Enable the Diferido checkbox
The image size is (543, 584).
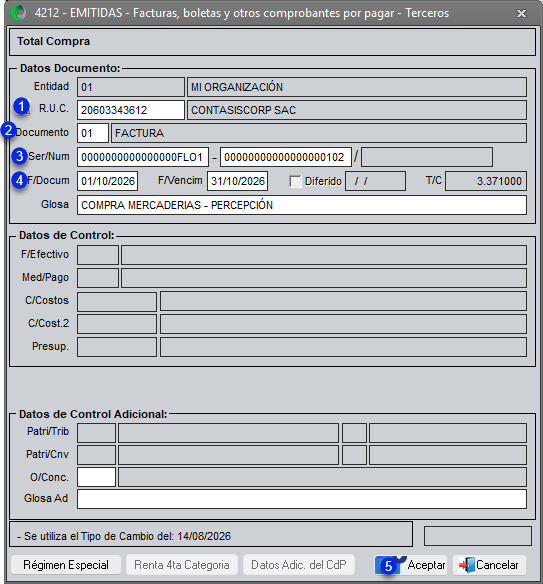click(295, 181)
